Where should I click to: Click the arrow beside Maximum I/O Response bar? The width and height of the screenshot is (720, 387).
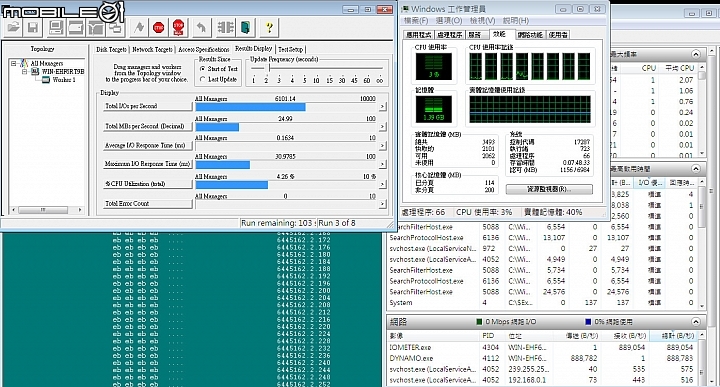point(382,164)
